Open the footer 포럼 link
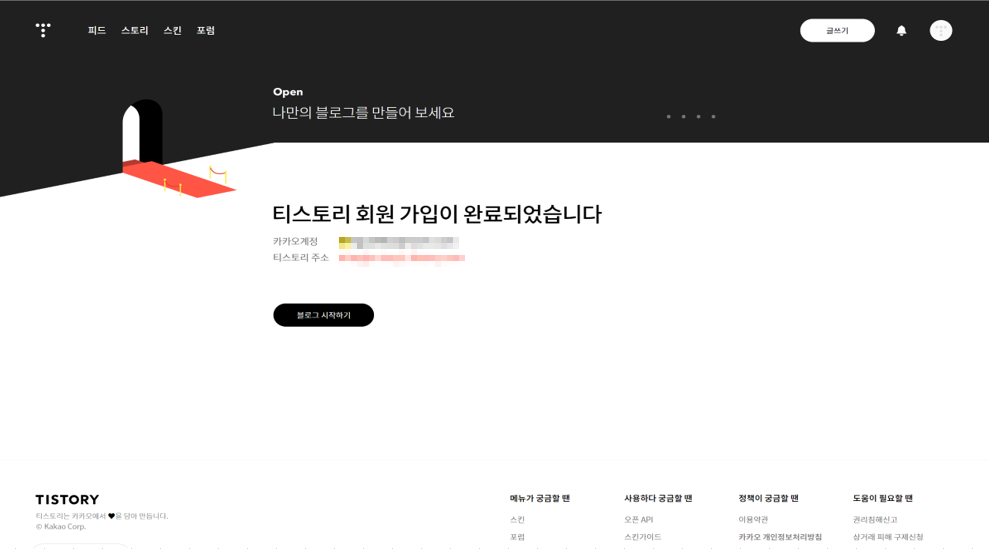This screenshot has height=549, width=989. [x=517, y=537]
